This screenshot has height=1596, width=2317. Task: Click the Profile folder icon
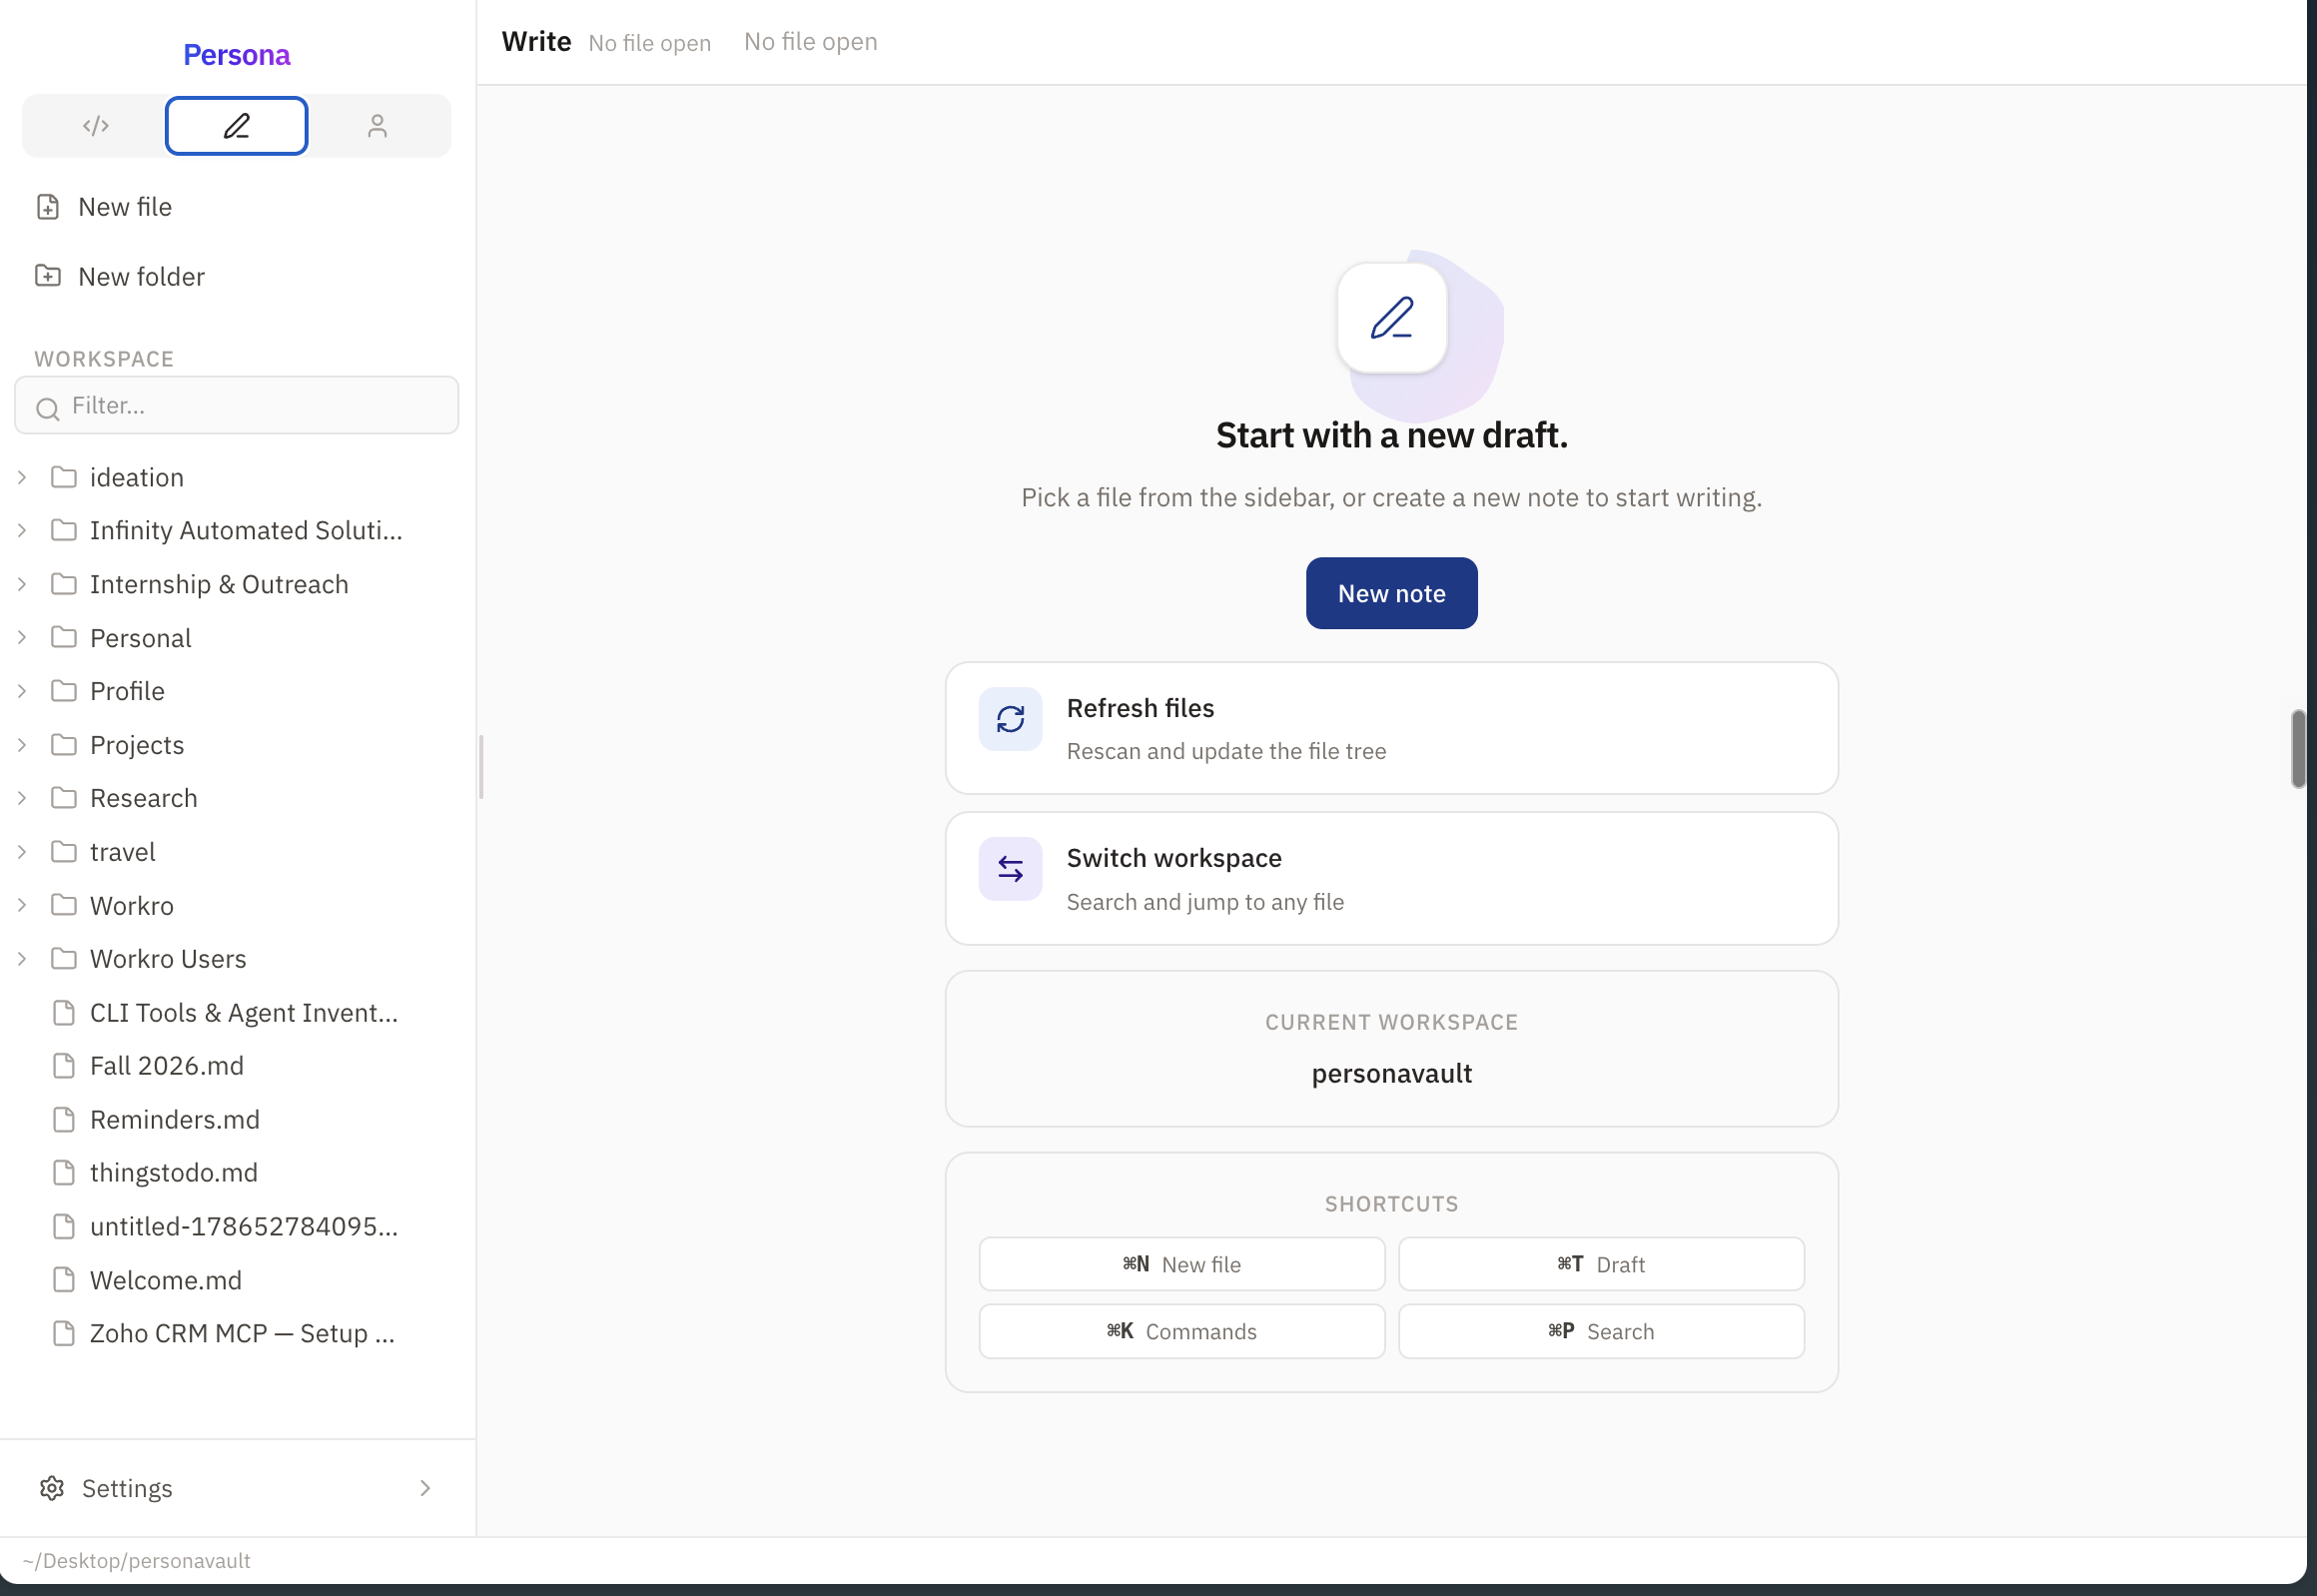pos(64,691)
